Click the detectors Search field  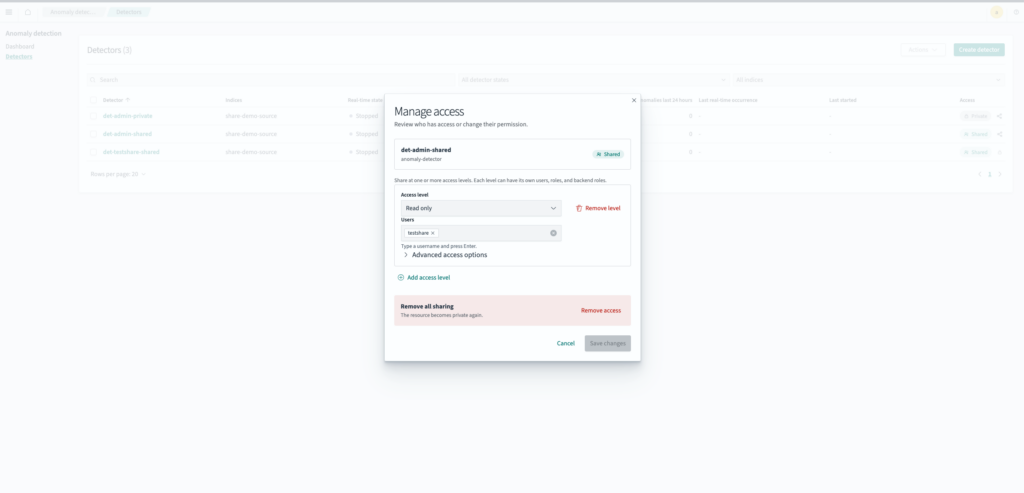pyautogui.click(x=271, y=80)
